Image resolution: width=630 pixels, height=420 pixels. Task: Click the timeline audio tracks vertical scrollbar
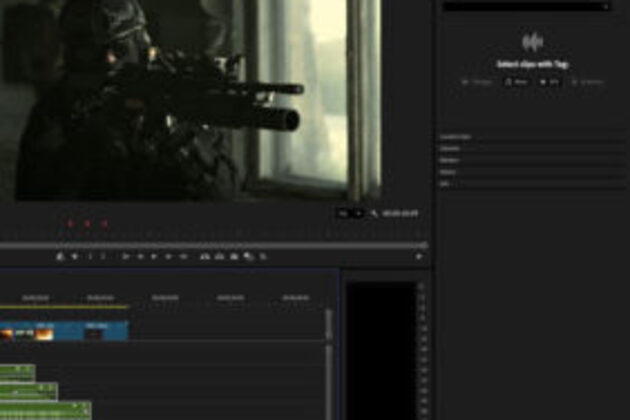pyautogui.click(x=329, y=382)
